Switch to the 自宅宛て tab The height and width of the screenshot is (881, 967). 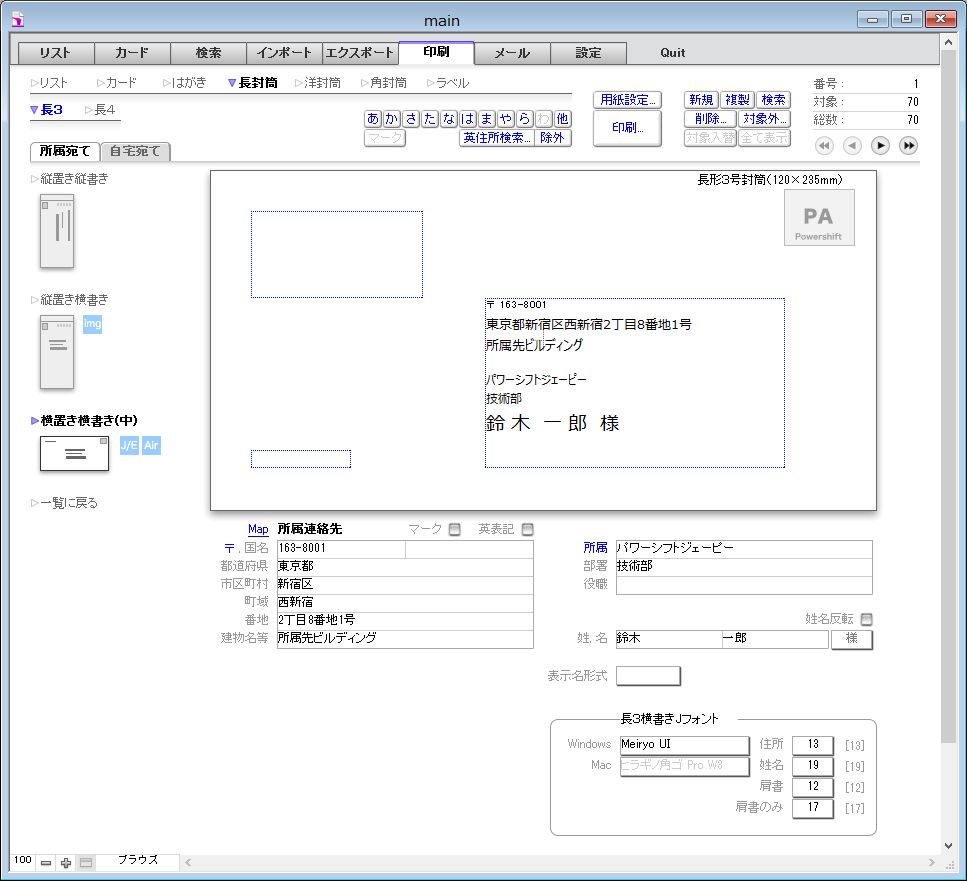point(139,152)
